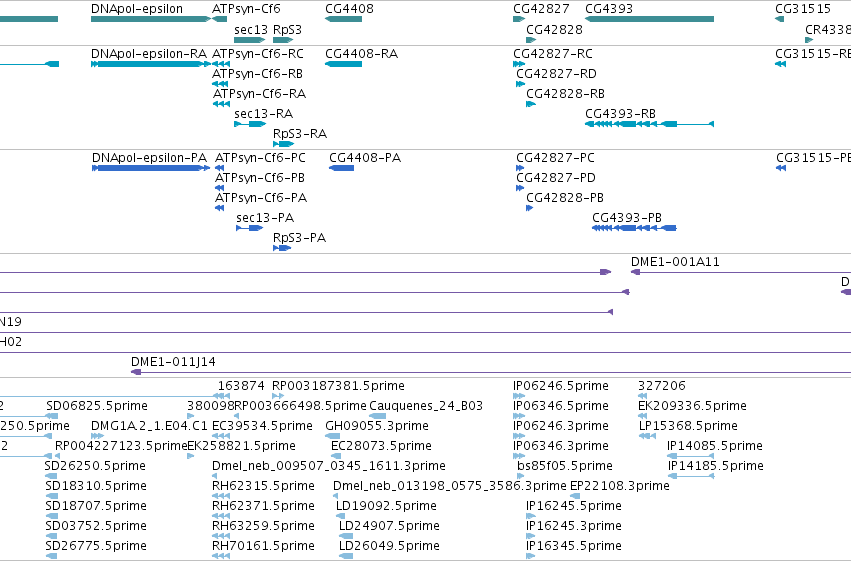Open EST IP16245.3prime
This screenshot has height=561, width=851.
pos(574,526)
